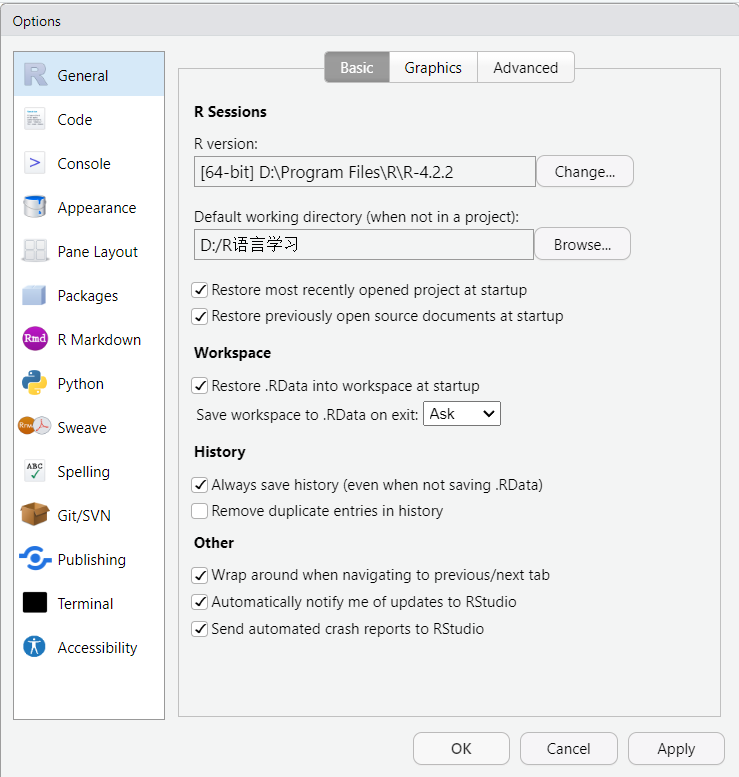Switch to the Basic tab
The width and height of the screenshot is (739, 777).
[357, 67]
